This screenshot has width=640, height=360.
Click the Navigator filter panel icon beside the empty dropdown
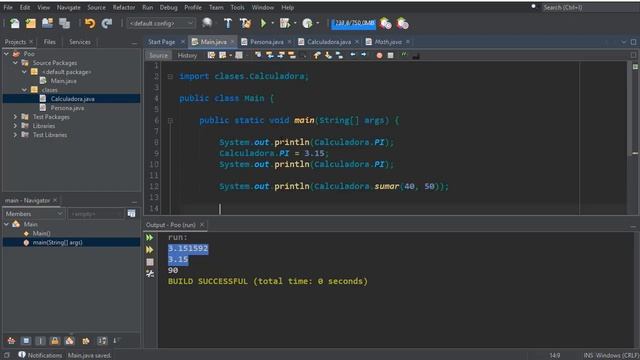[131, 213]
